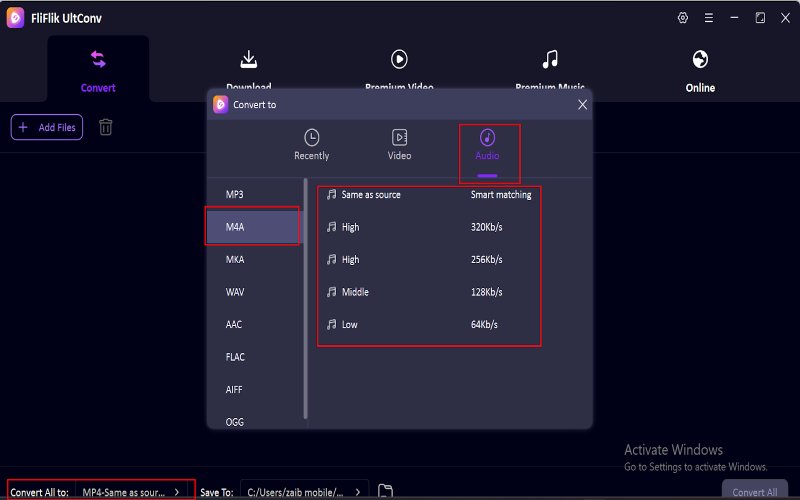Viewport: 800px width, 500px height.
Task: Select High 320Kb/s quality option
Action: tap(429, 227)
